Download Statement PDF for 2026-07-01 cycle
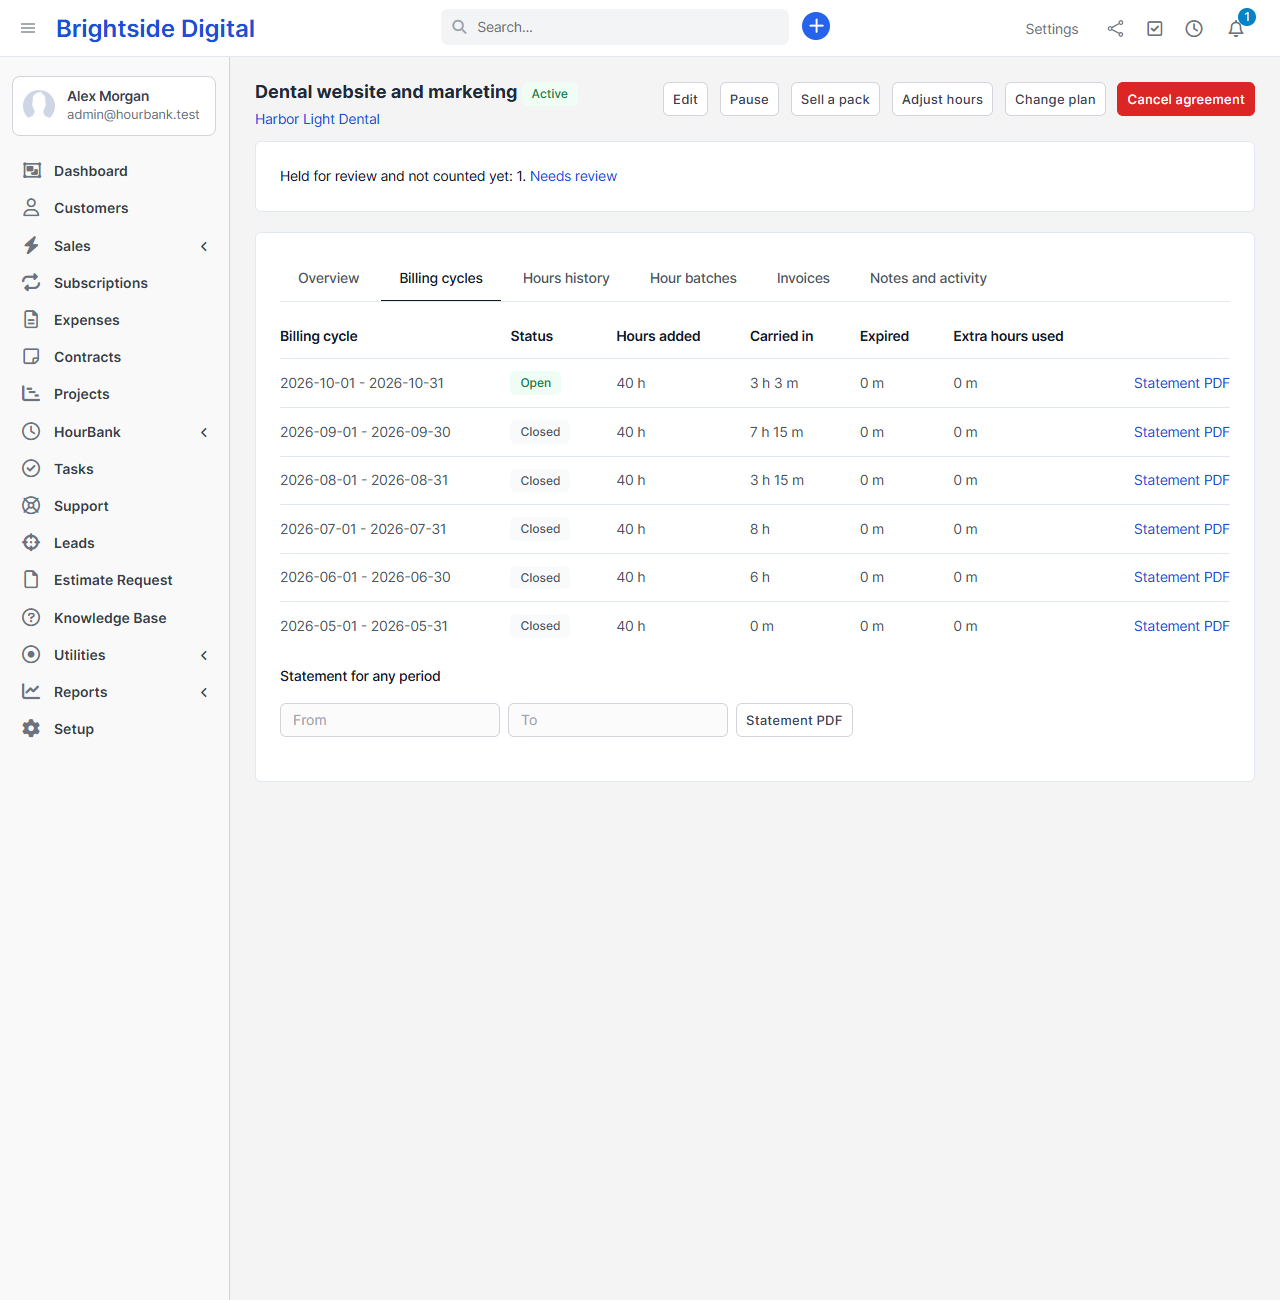 (1181, 529)
